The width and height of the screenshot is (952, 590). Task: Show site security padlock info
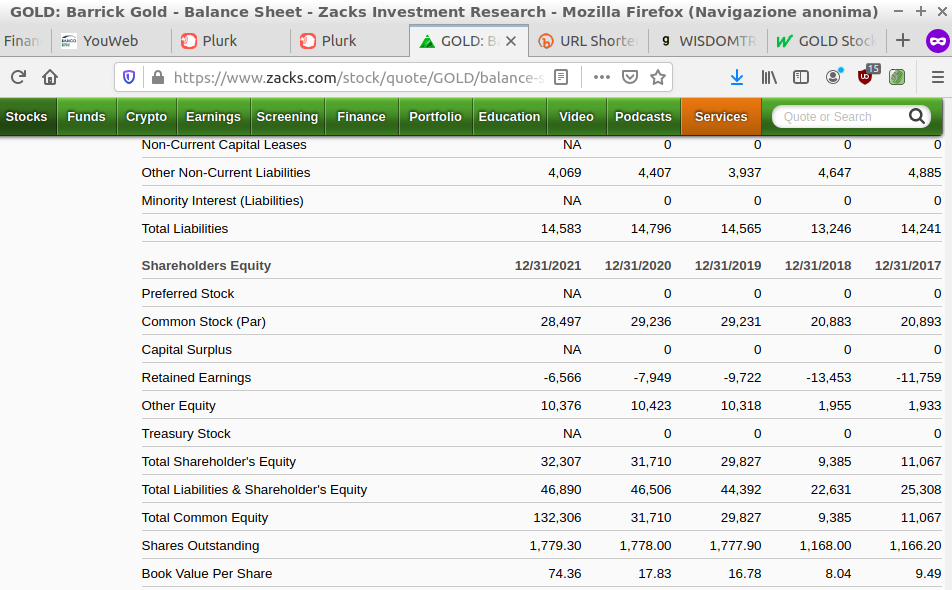point(158,77)
